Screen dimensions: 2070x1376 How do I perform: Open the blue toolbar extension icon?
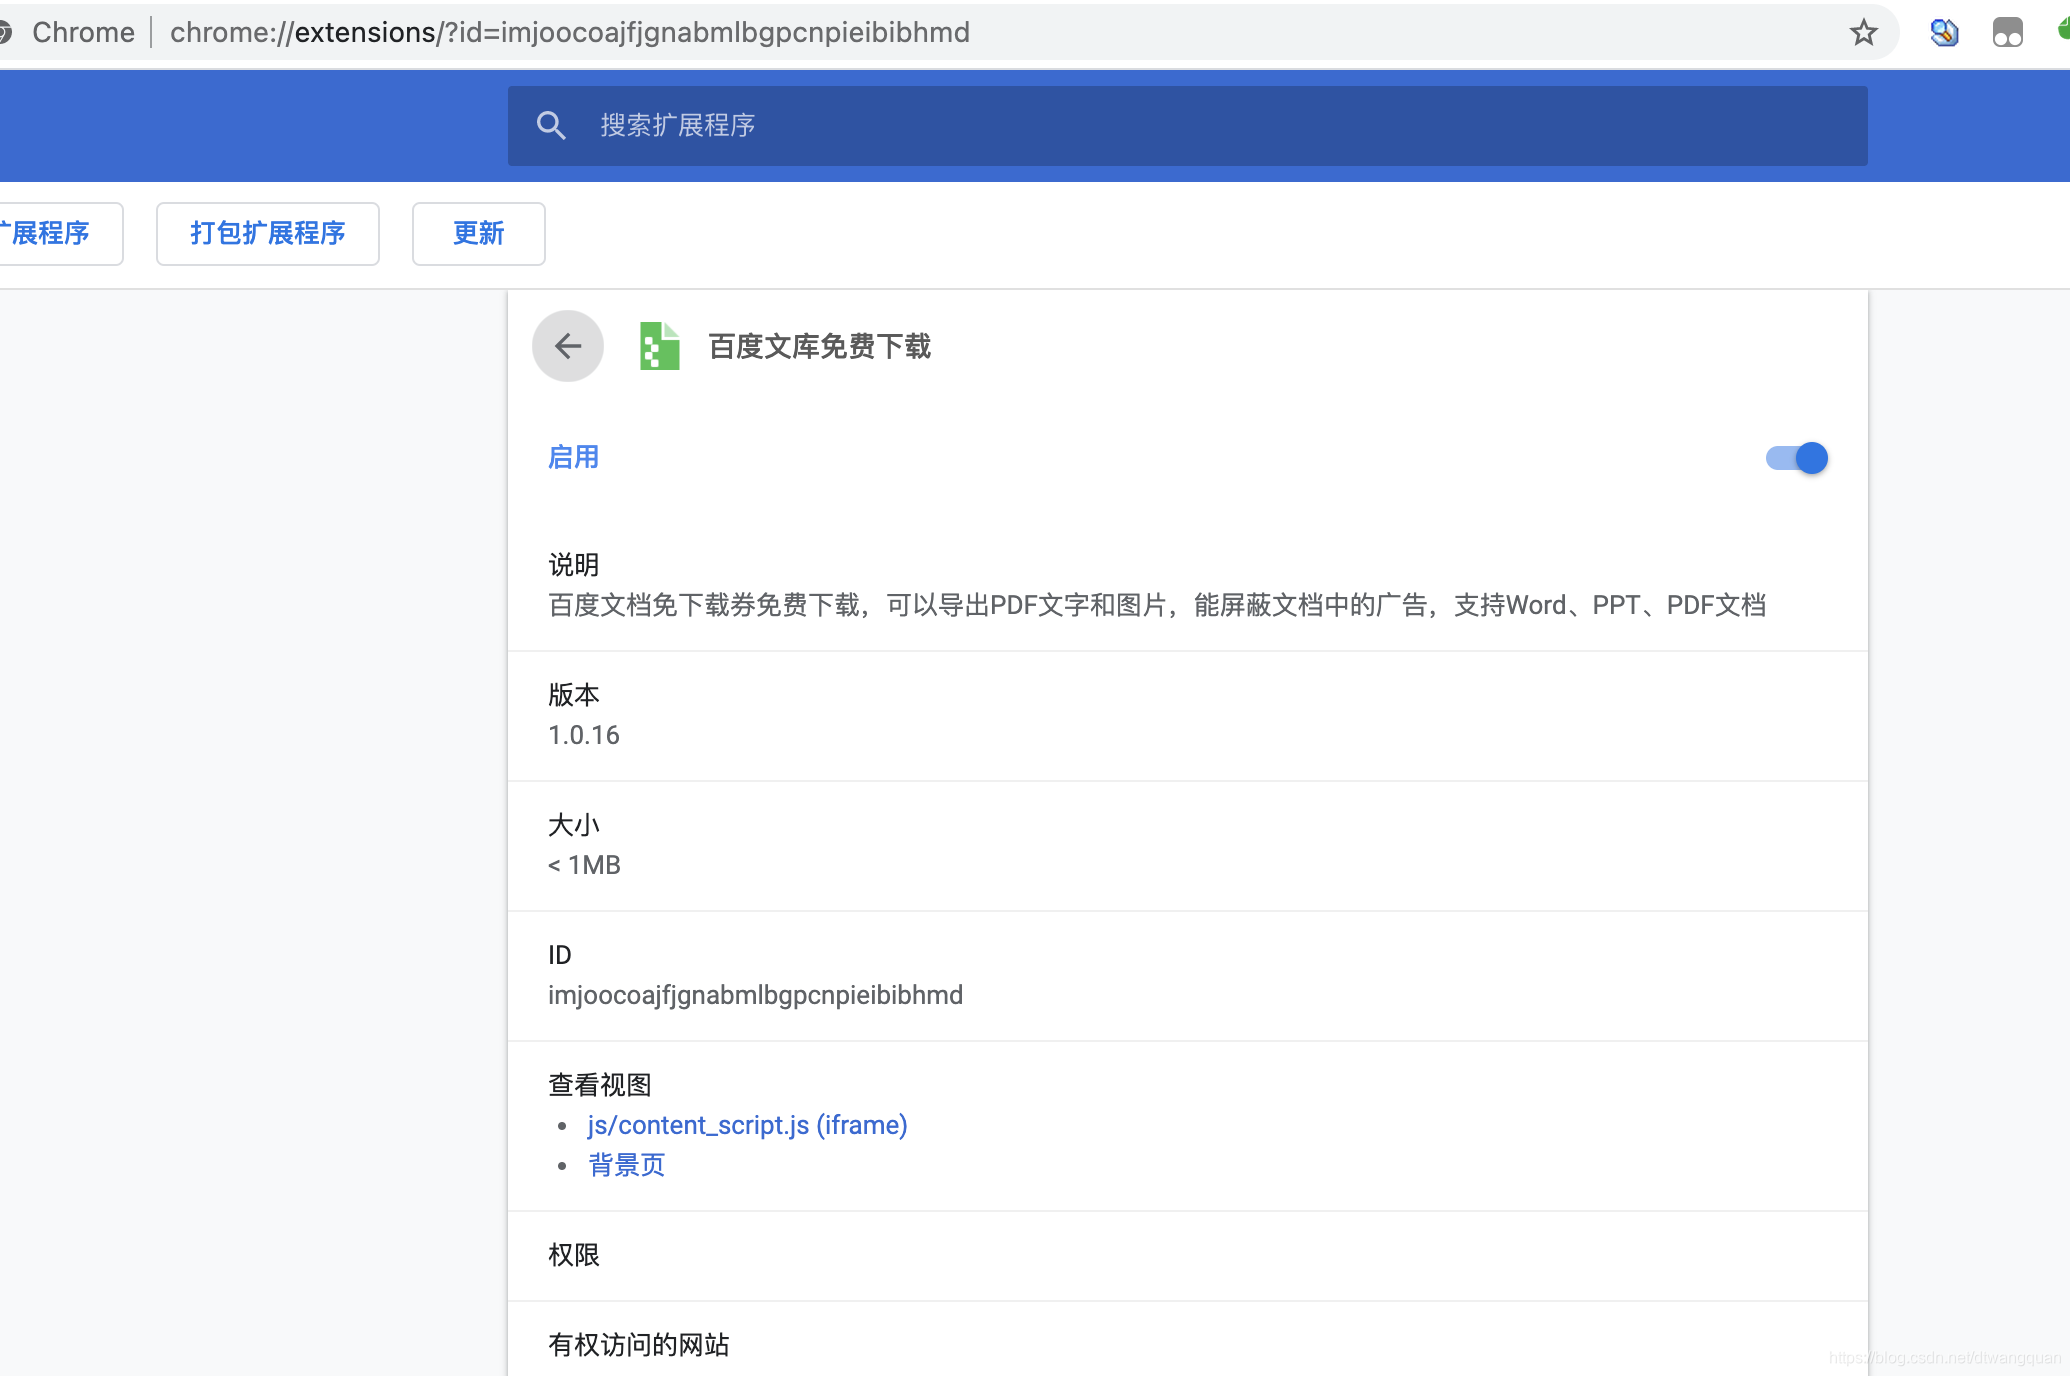pos(1944,33)
